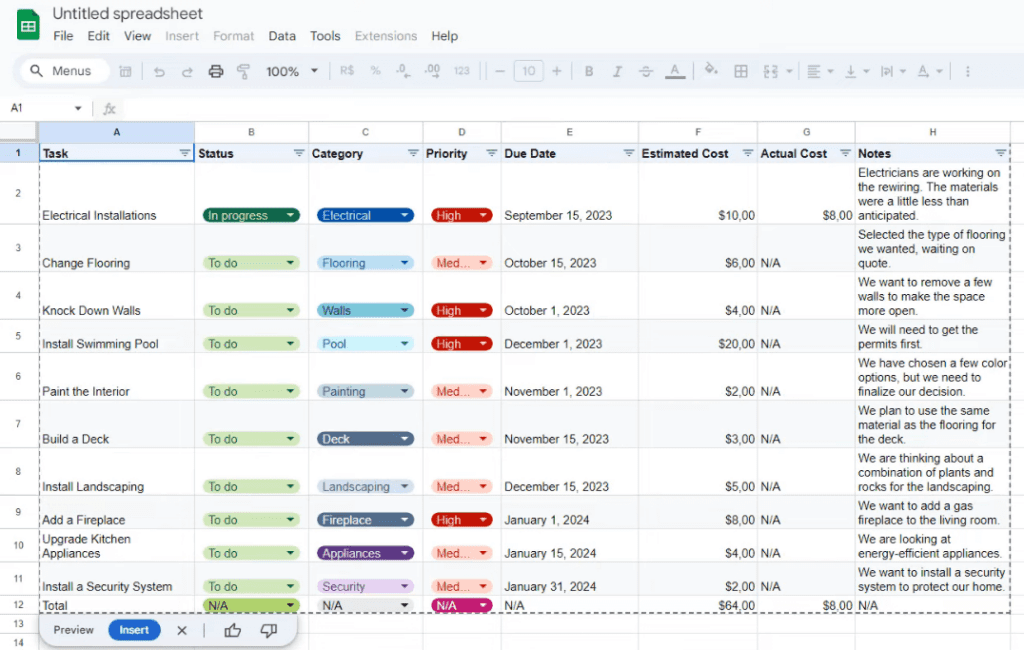Screen dimensions: 1024x650
Task: Click the icon right of Menus search
Action: coord(125,71)
